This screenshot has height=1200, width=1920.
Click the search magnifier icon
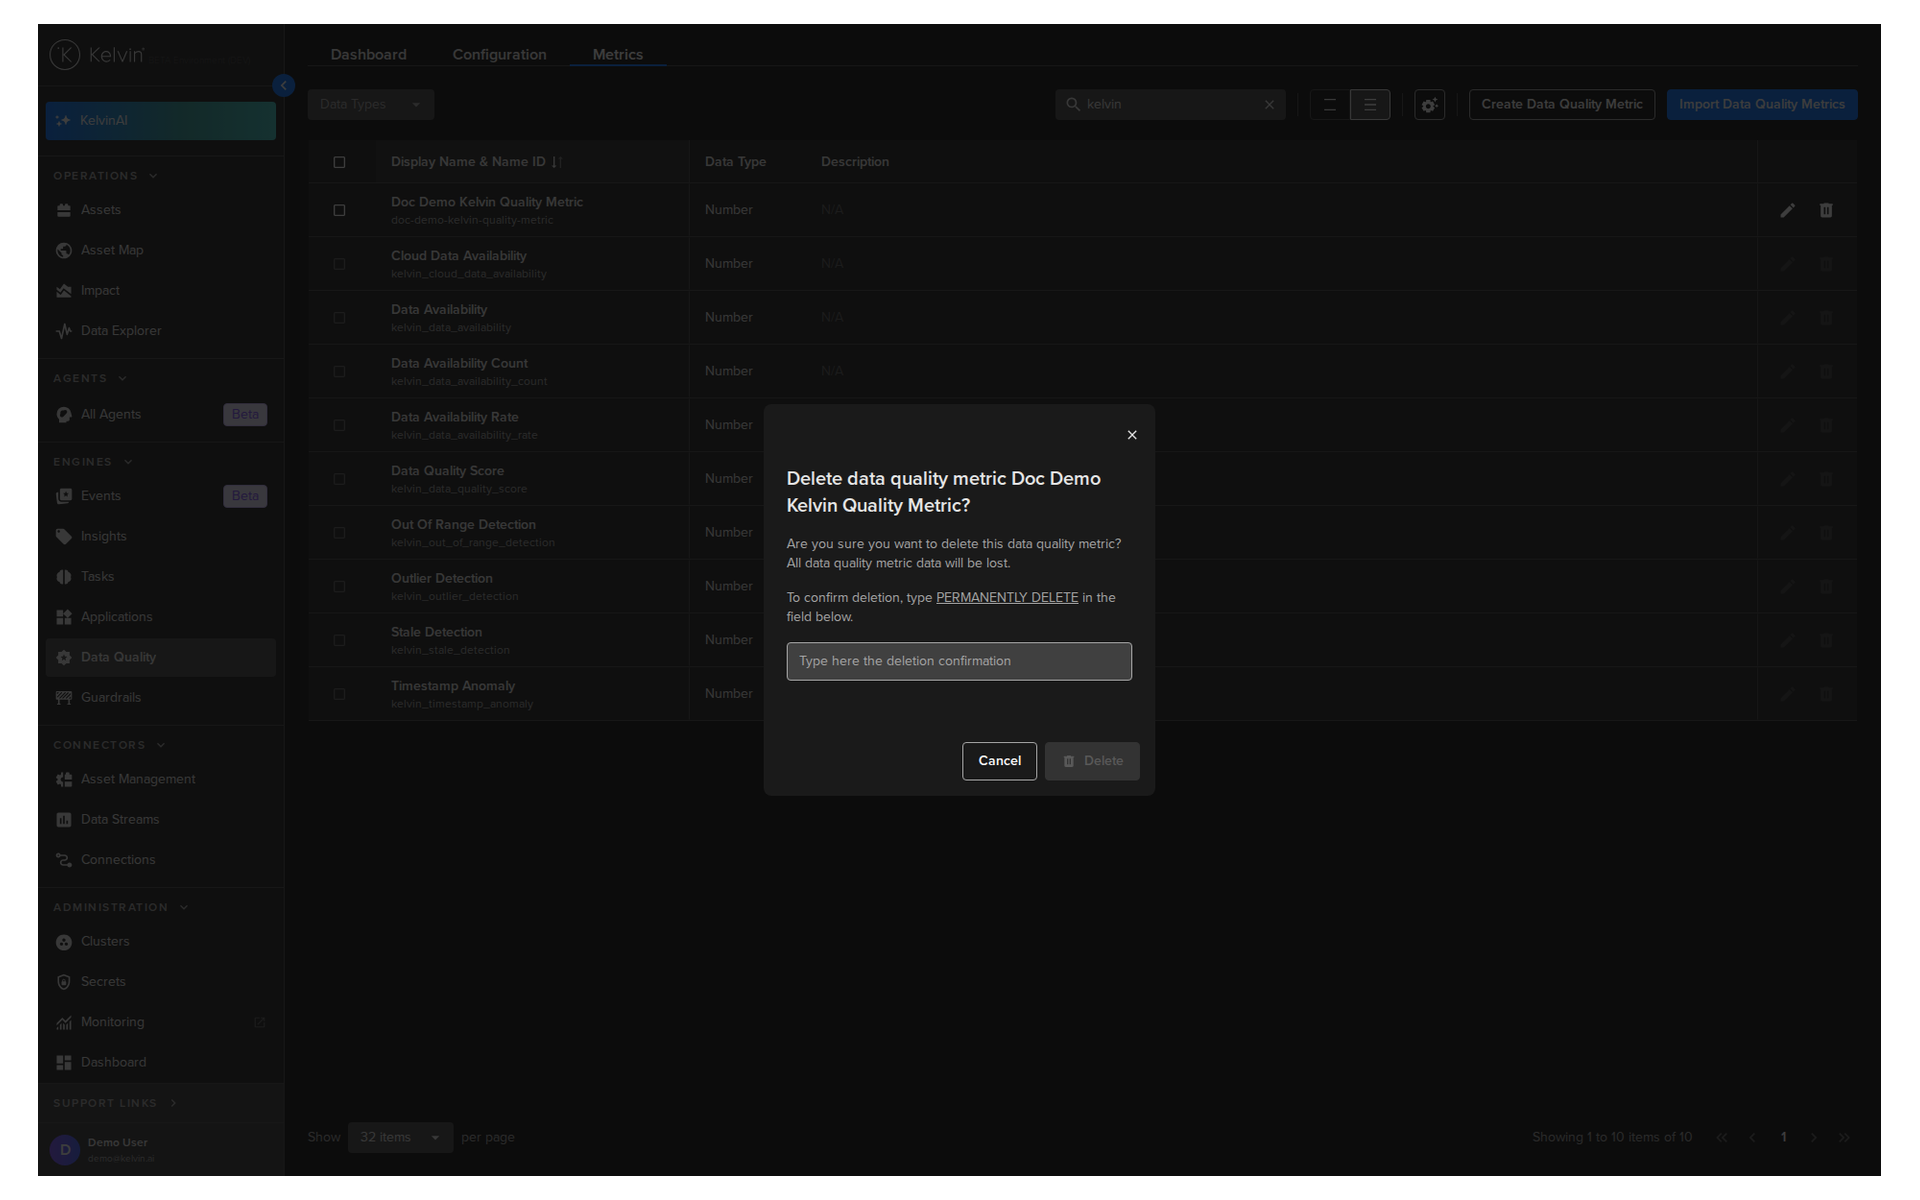tap(1073, 104)
